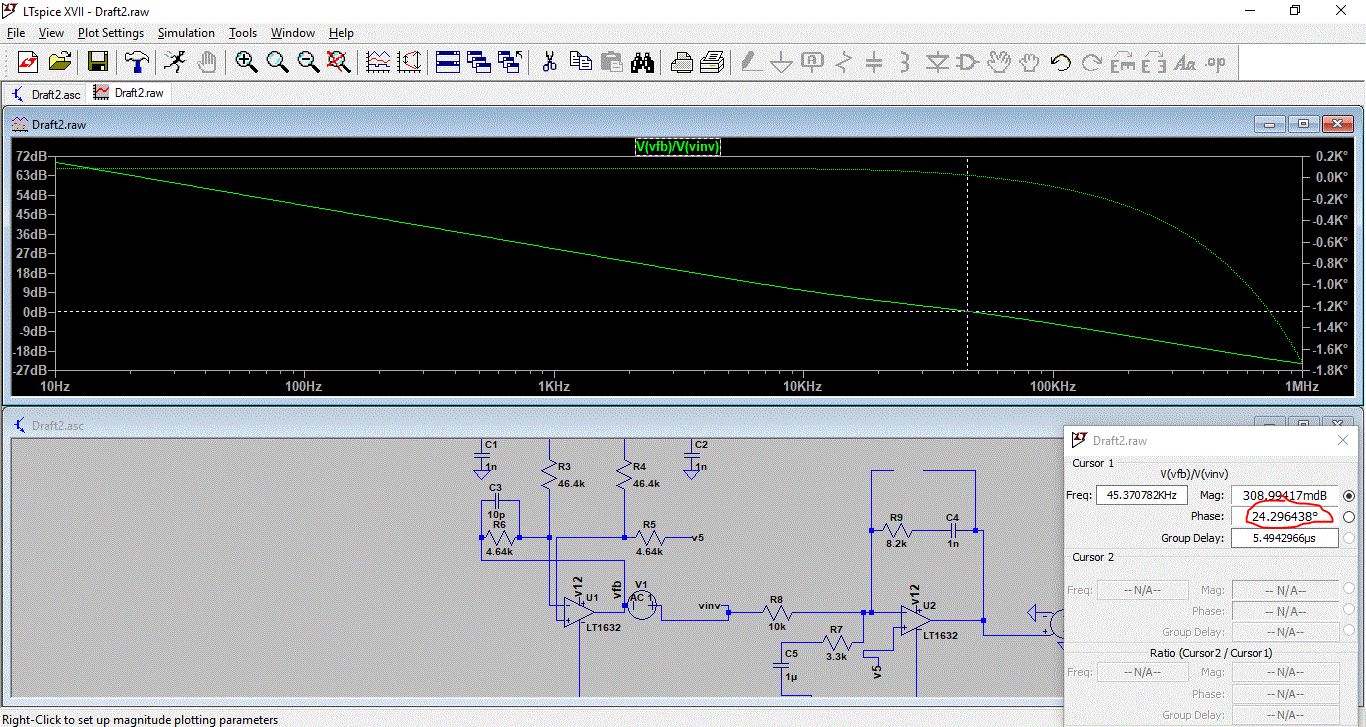This screenshot has width=1366, height=727.
Task: Click the redo arrow icon
Action: [1091, 62]
